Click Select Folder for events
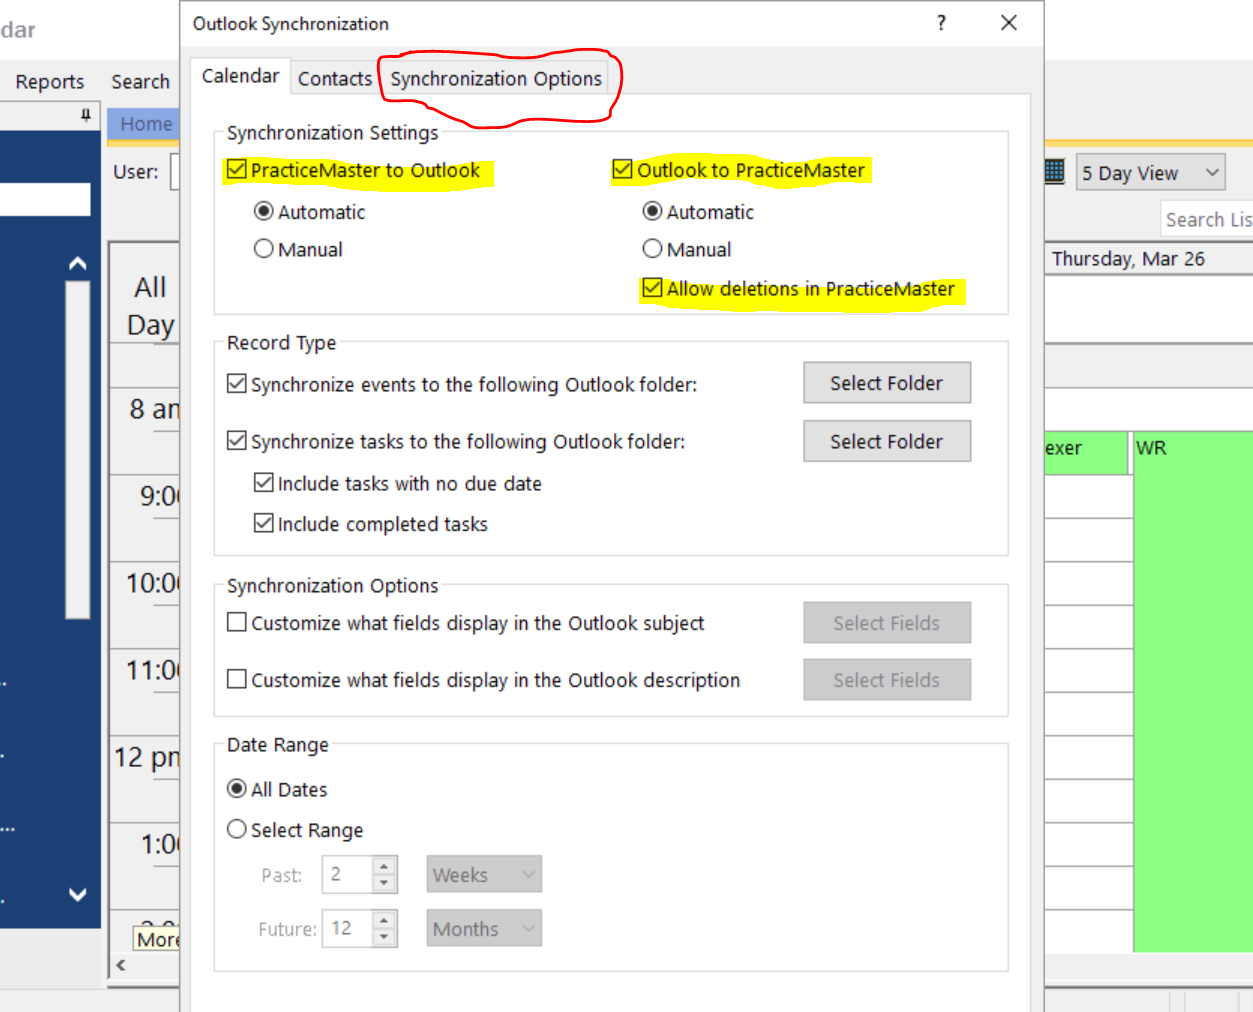 [x=886, y=383]
